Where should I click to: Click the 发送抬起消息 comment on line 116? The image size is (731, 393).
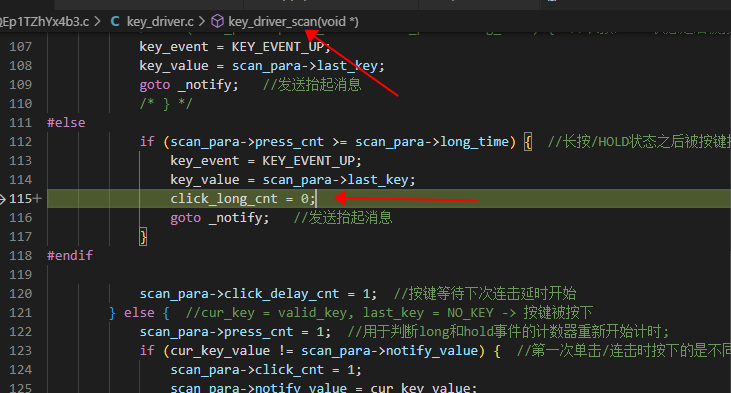[343, 218]
